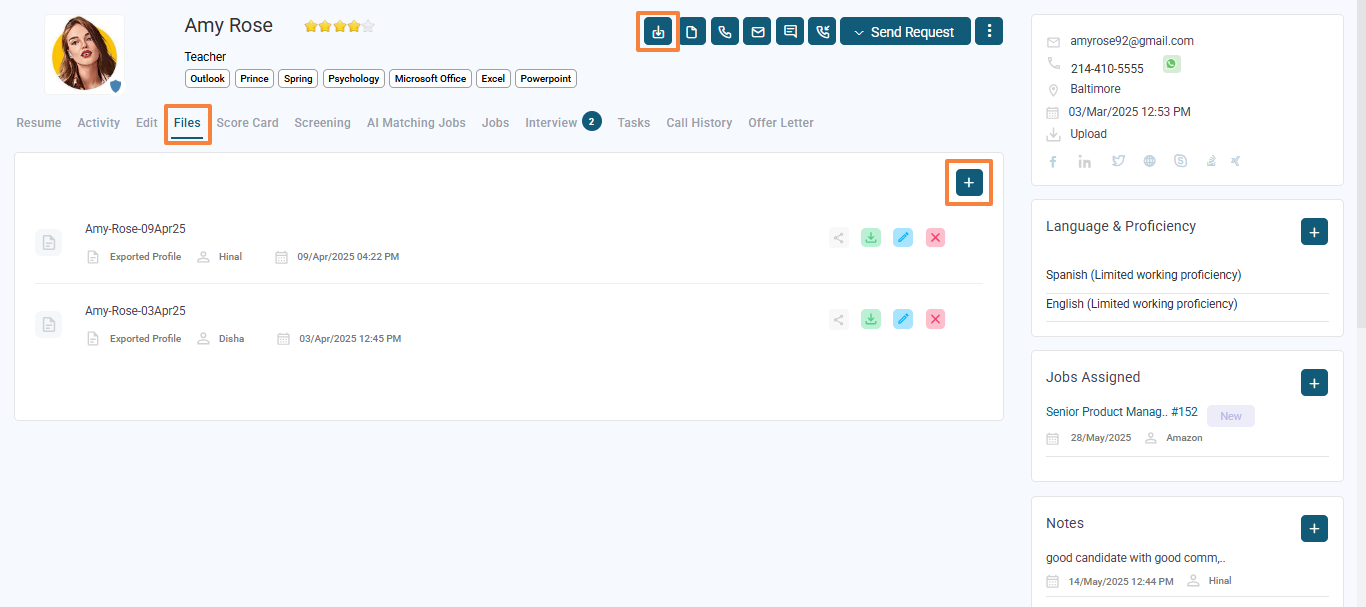Open the Amy-Rose-09Apr25 file name

[x=135, y=229]
